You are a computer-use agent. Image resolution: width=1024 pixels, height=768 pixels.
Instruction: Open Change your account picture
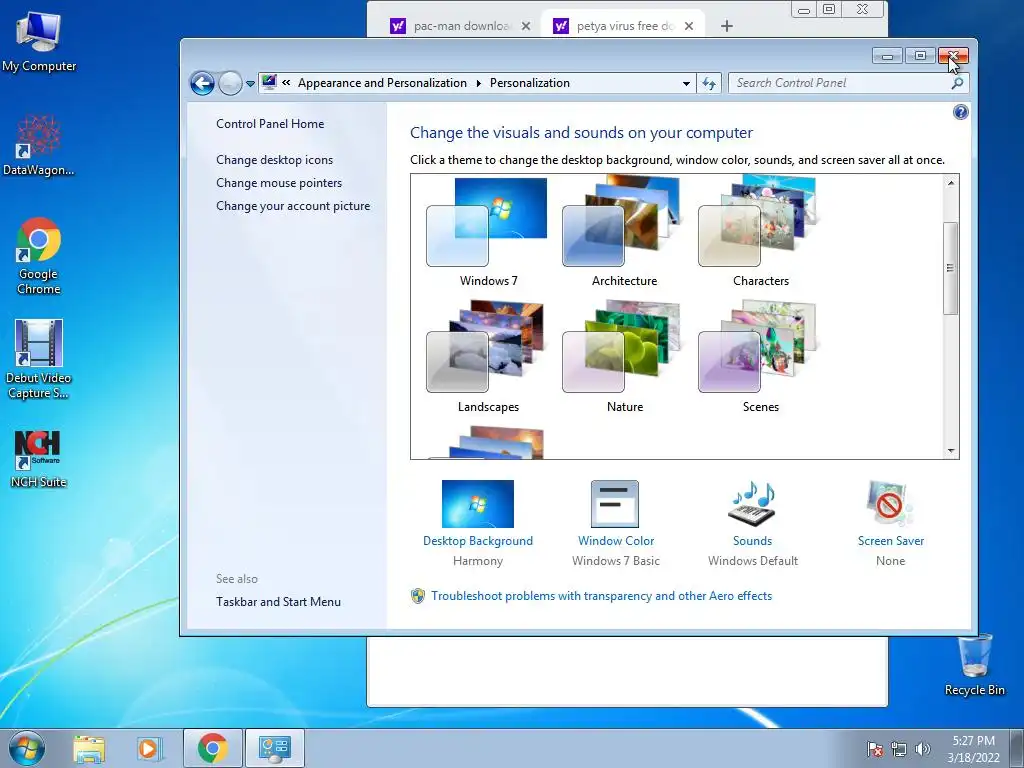[x=293, y=206]
